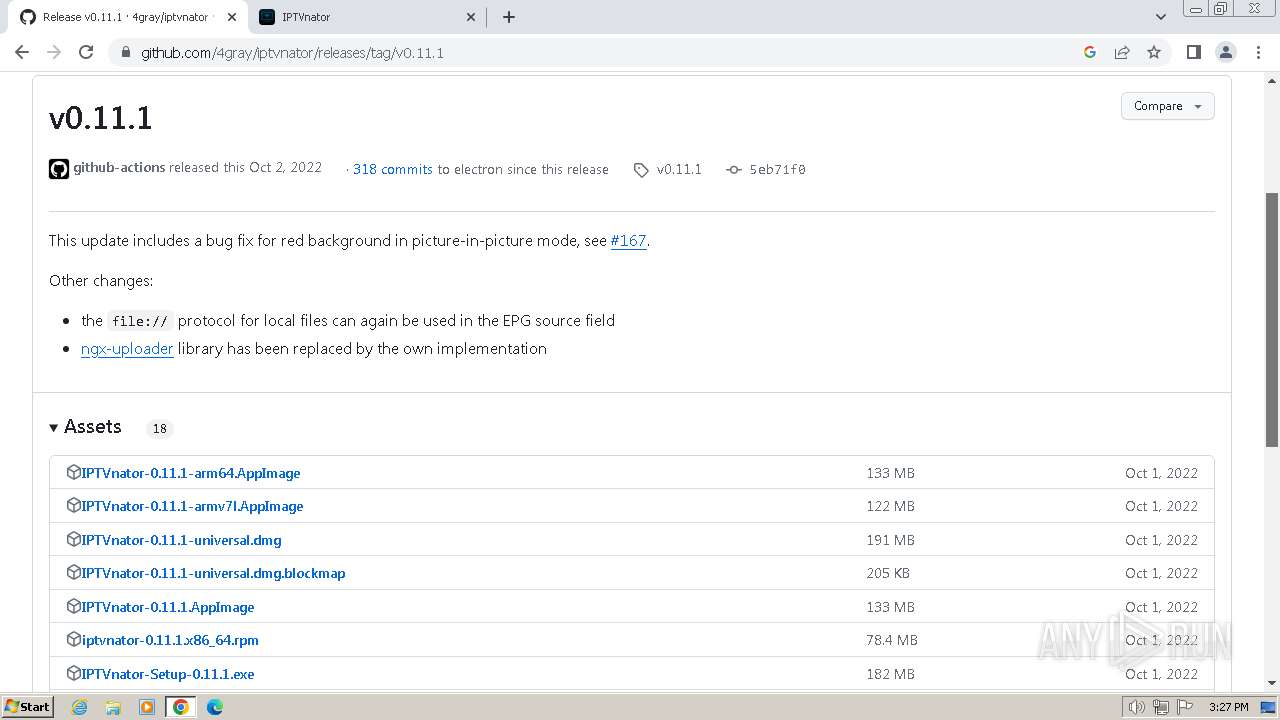Download IPTVnator-0.11.1-universal.dmg

(181, 540)
